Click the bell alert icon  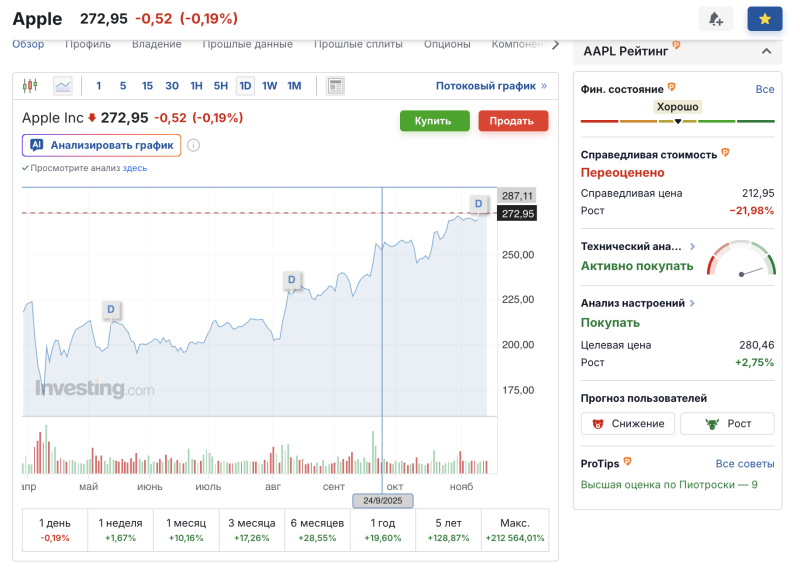coord(716,19)
